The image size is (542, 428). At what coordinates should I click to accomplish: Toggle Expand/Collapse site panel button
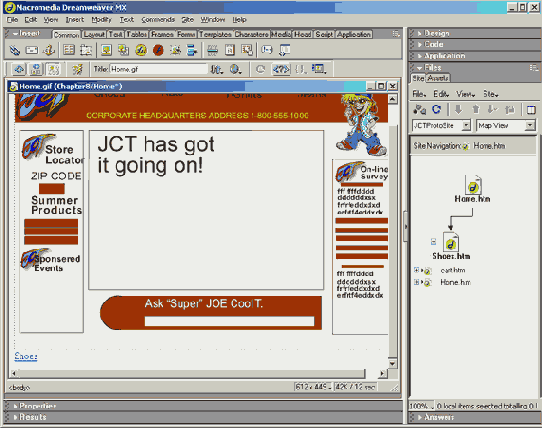coord(531,110)
